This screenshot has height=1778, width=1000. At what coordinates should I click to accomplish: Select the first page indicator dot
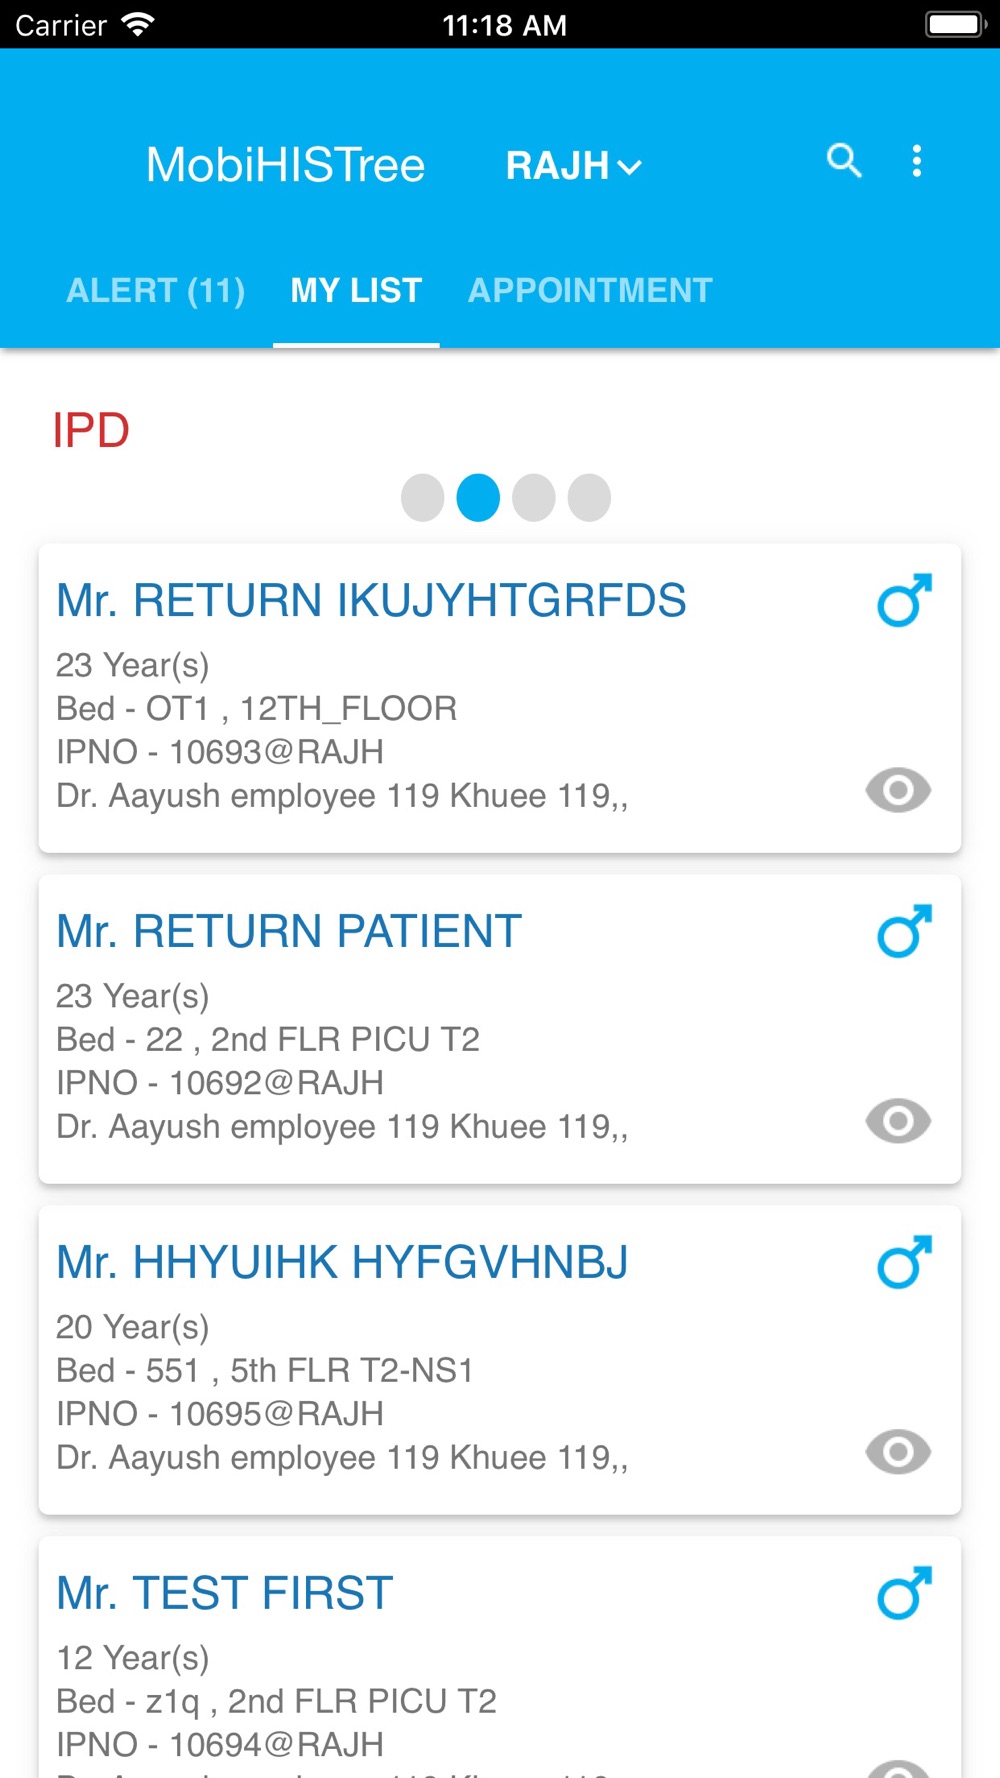tap(422, 497)
